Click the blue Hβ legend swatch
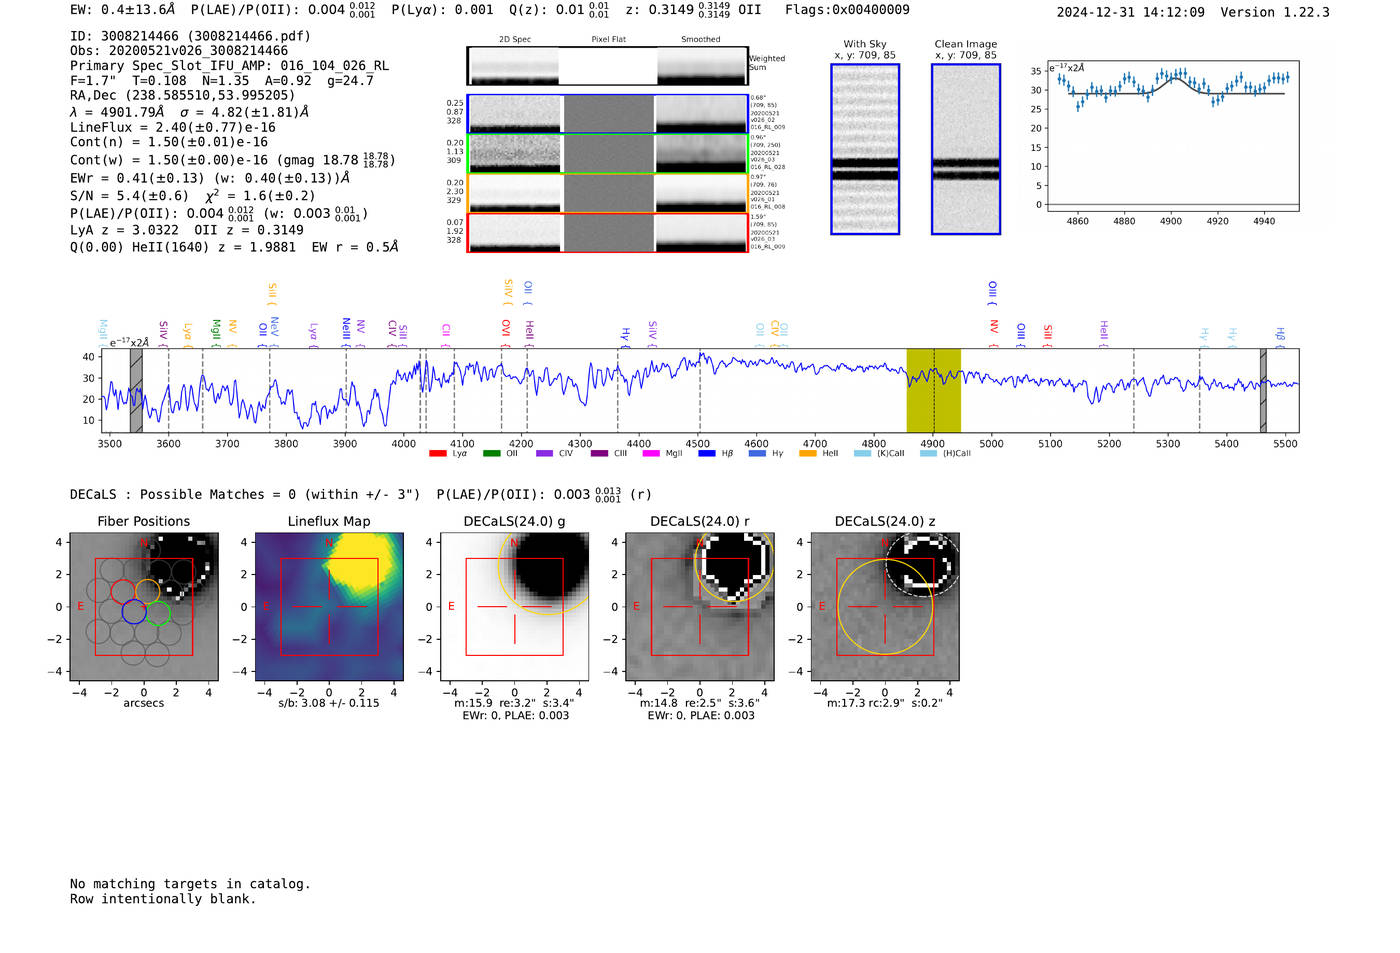The image size is (1400, 953). [707, 453]
